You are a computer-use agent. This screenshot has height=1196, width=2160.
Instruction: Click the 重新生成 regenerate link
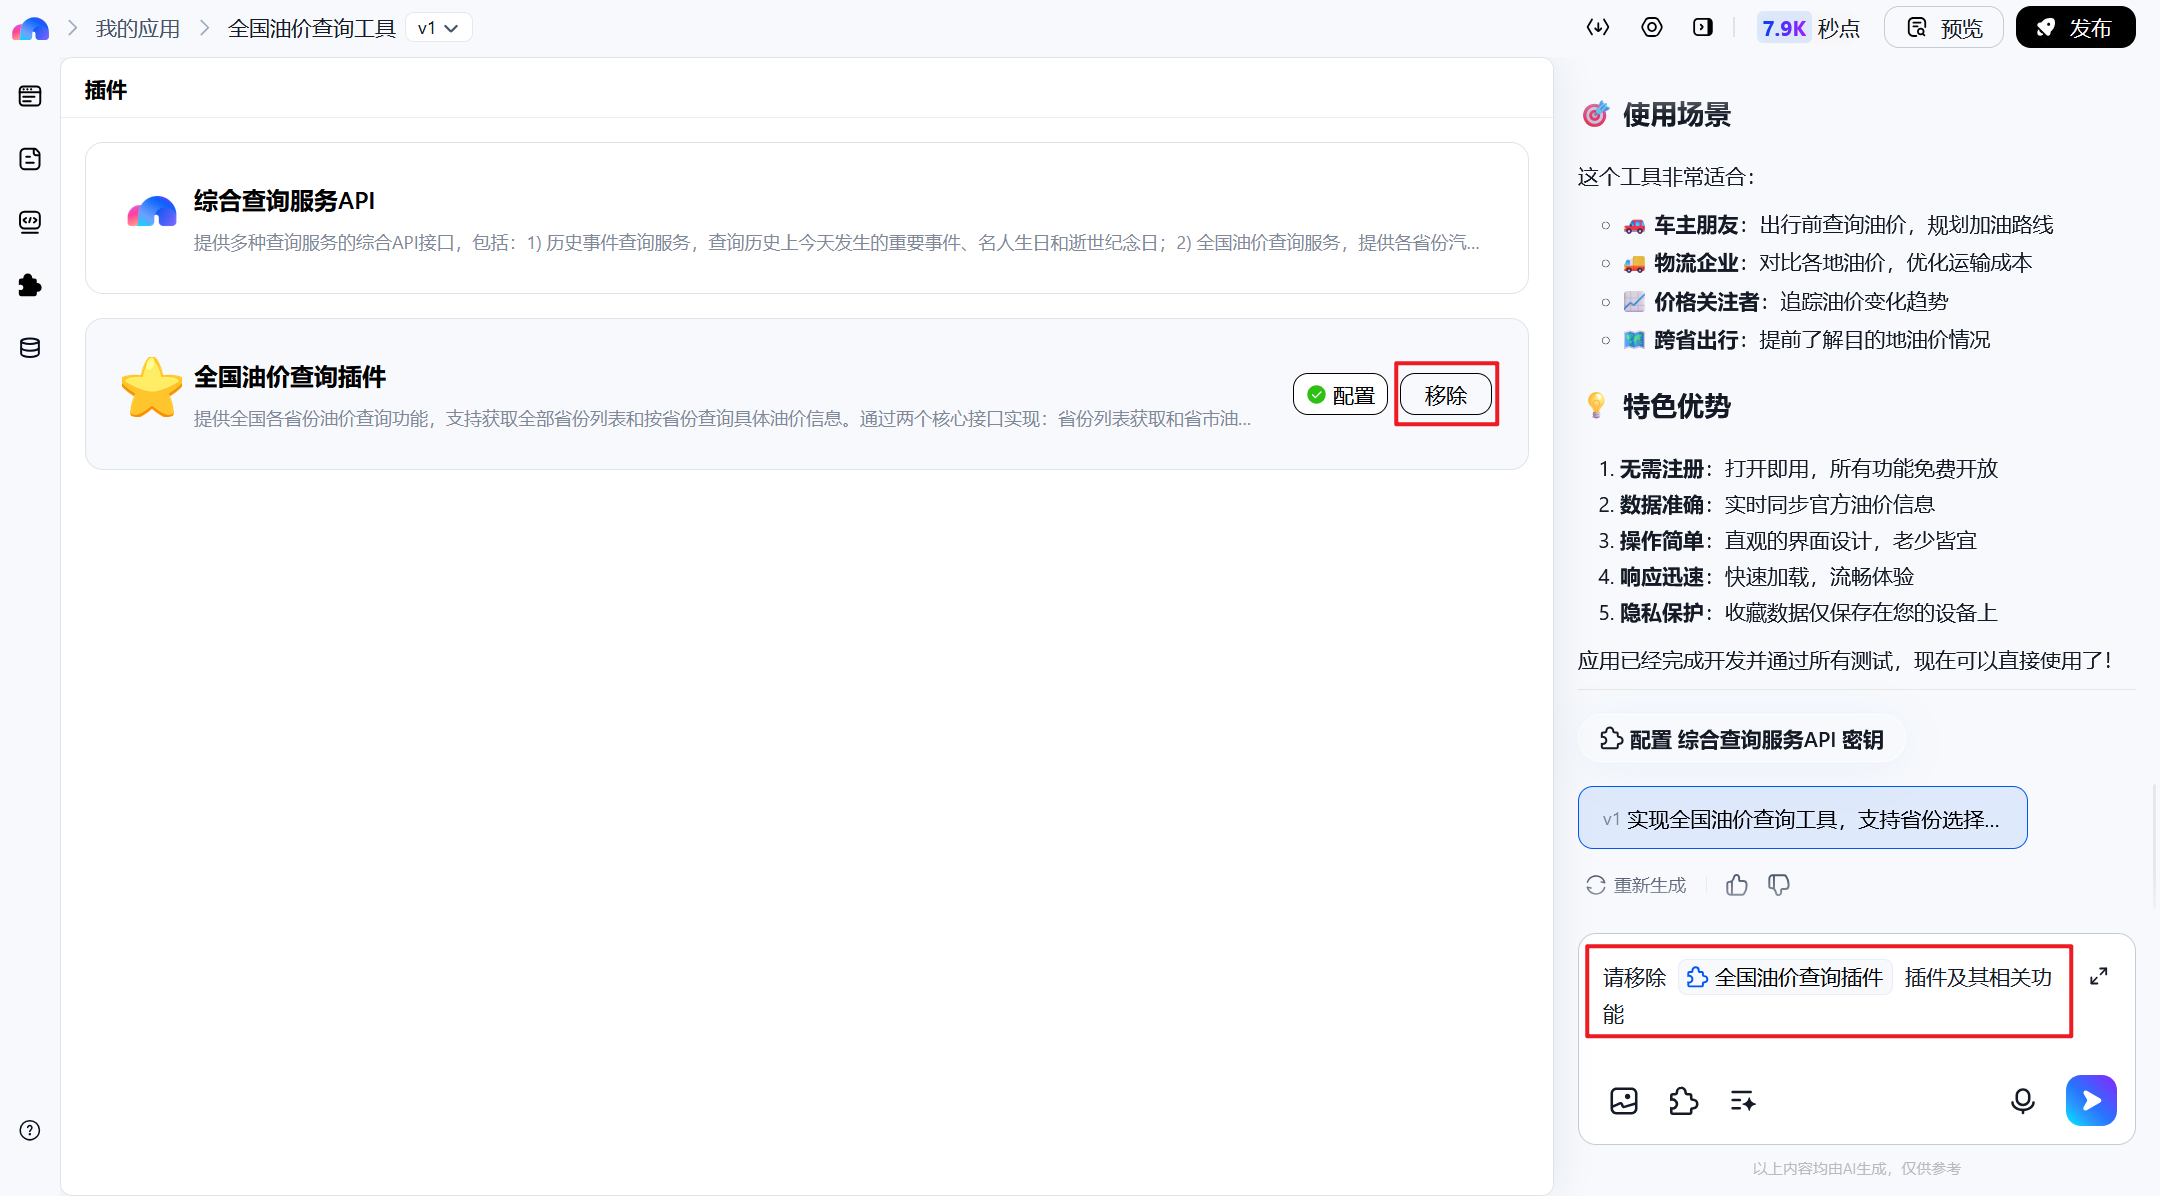(1636, 885)
